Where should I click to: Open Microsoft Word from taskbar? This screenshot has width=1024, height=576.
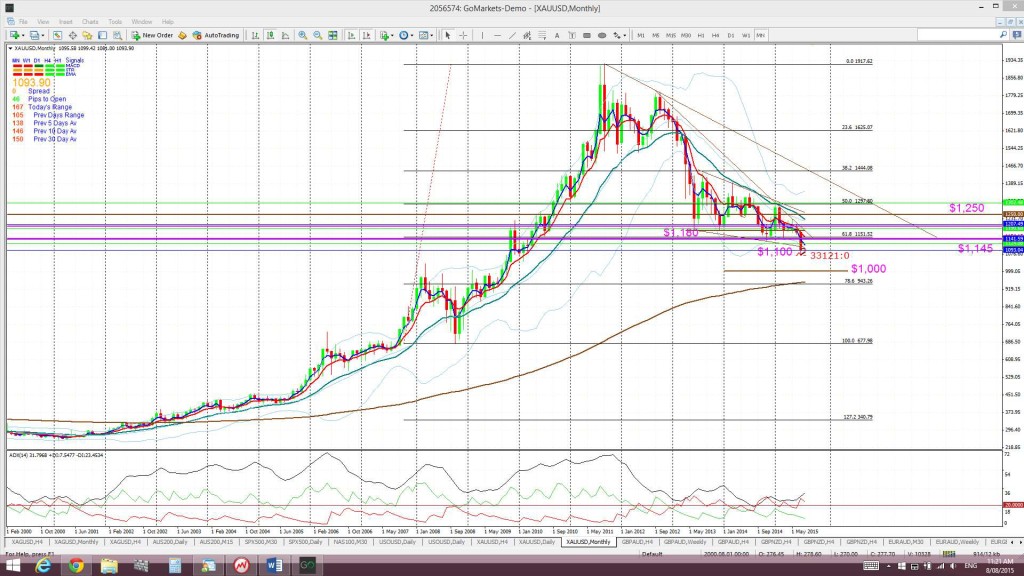point(274,566)
